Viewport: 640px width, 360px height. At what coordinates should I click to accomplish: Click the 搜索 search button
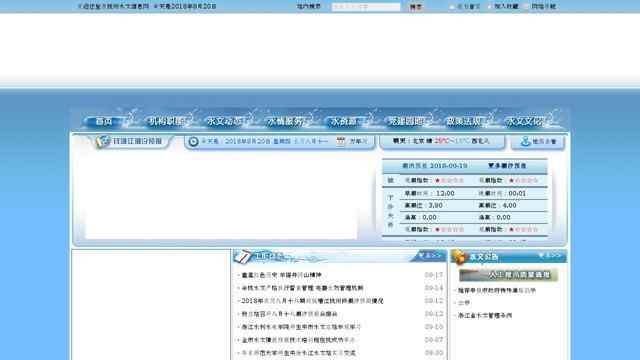416,7
